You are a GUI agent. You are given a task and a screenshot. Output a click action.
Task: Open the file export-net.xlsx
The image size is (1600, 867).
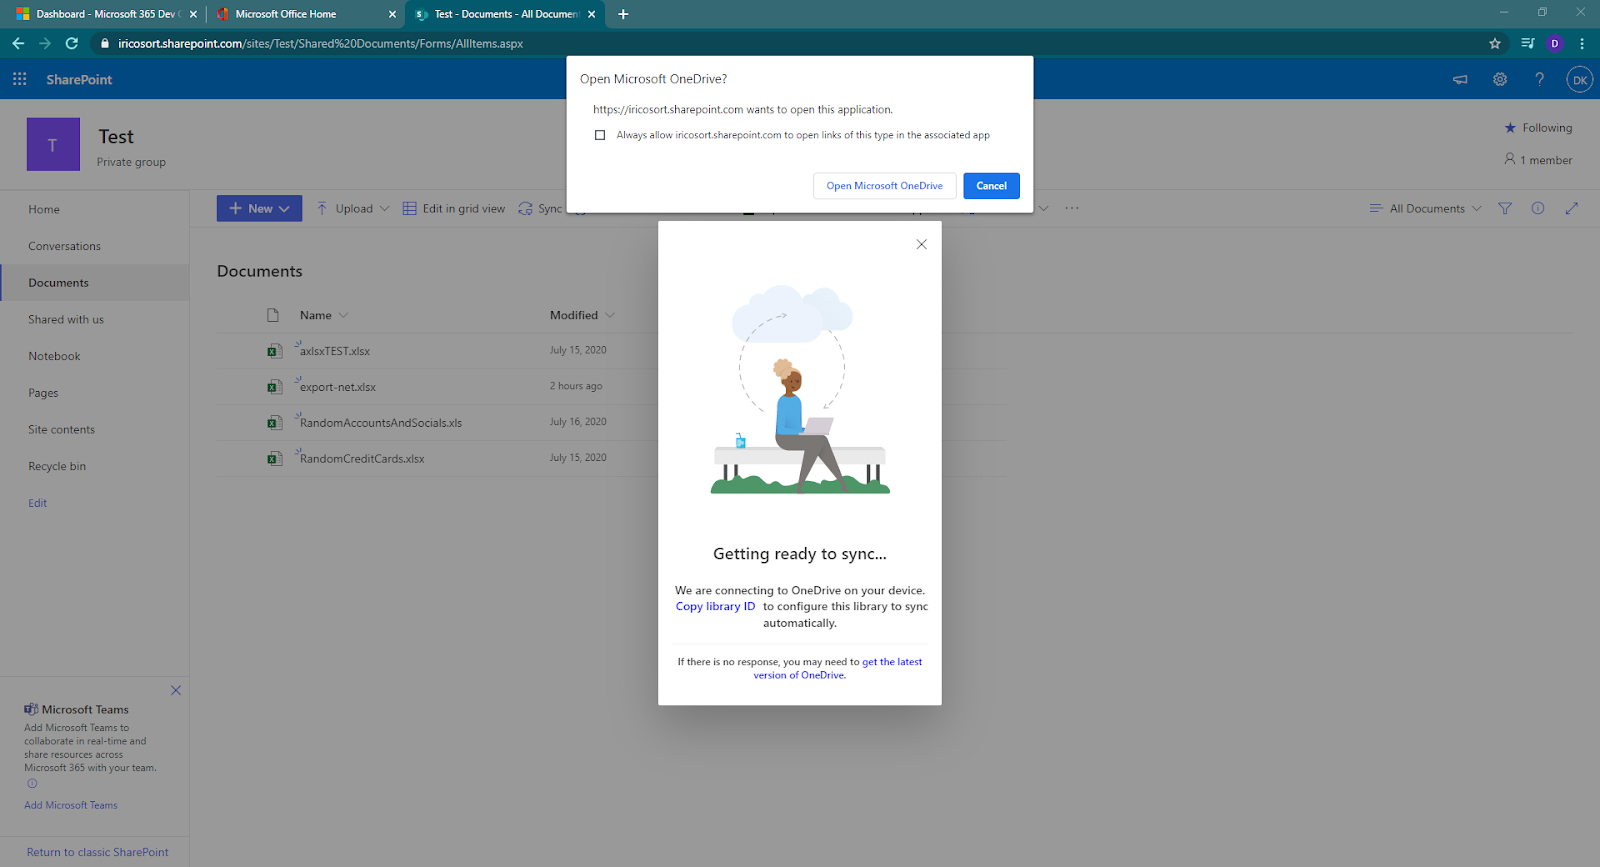(338, 387)
